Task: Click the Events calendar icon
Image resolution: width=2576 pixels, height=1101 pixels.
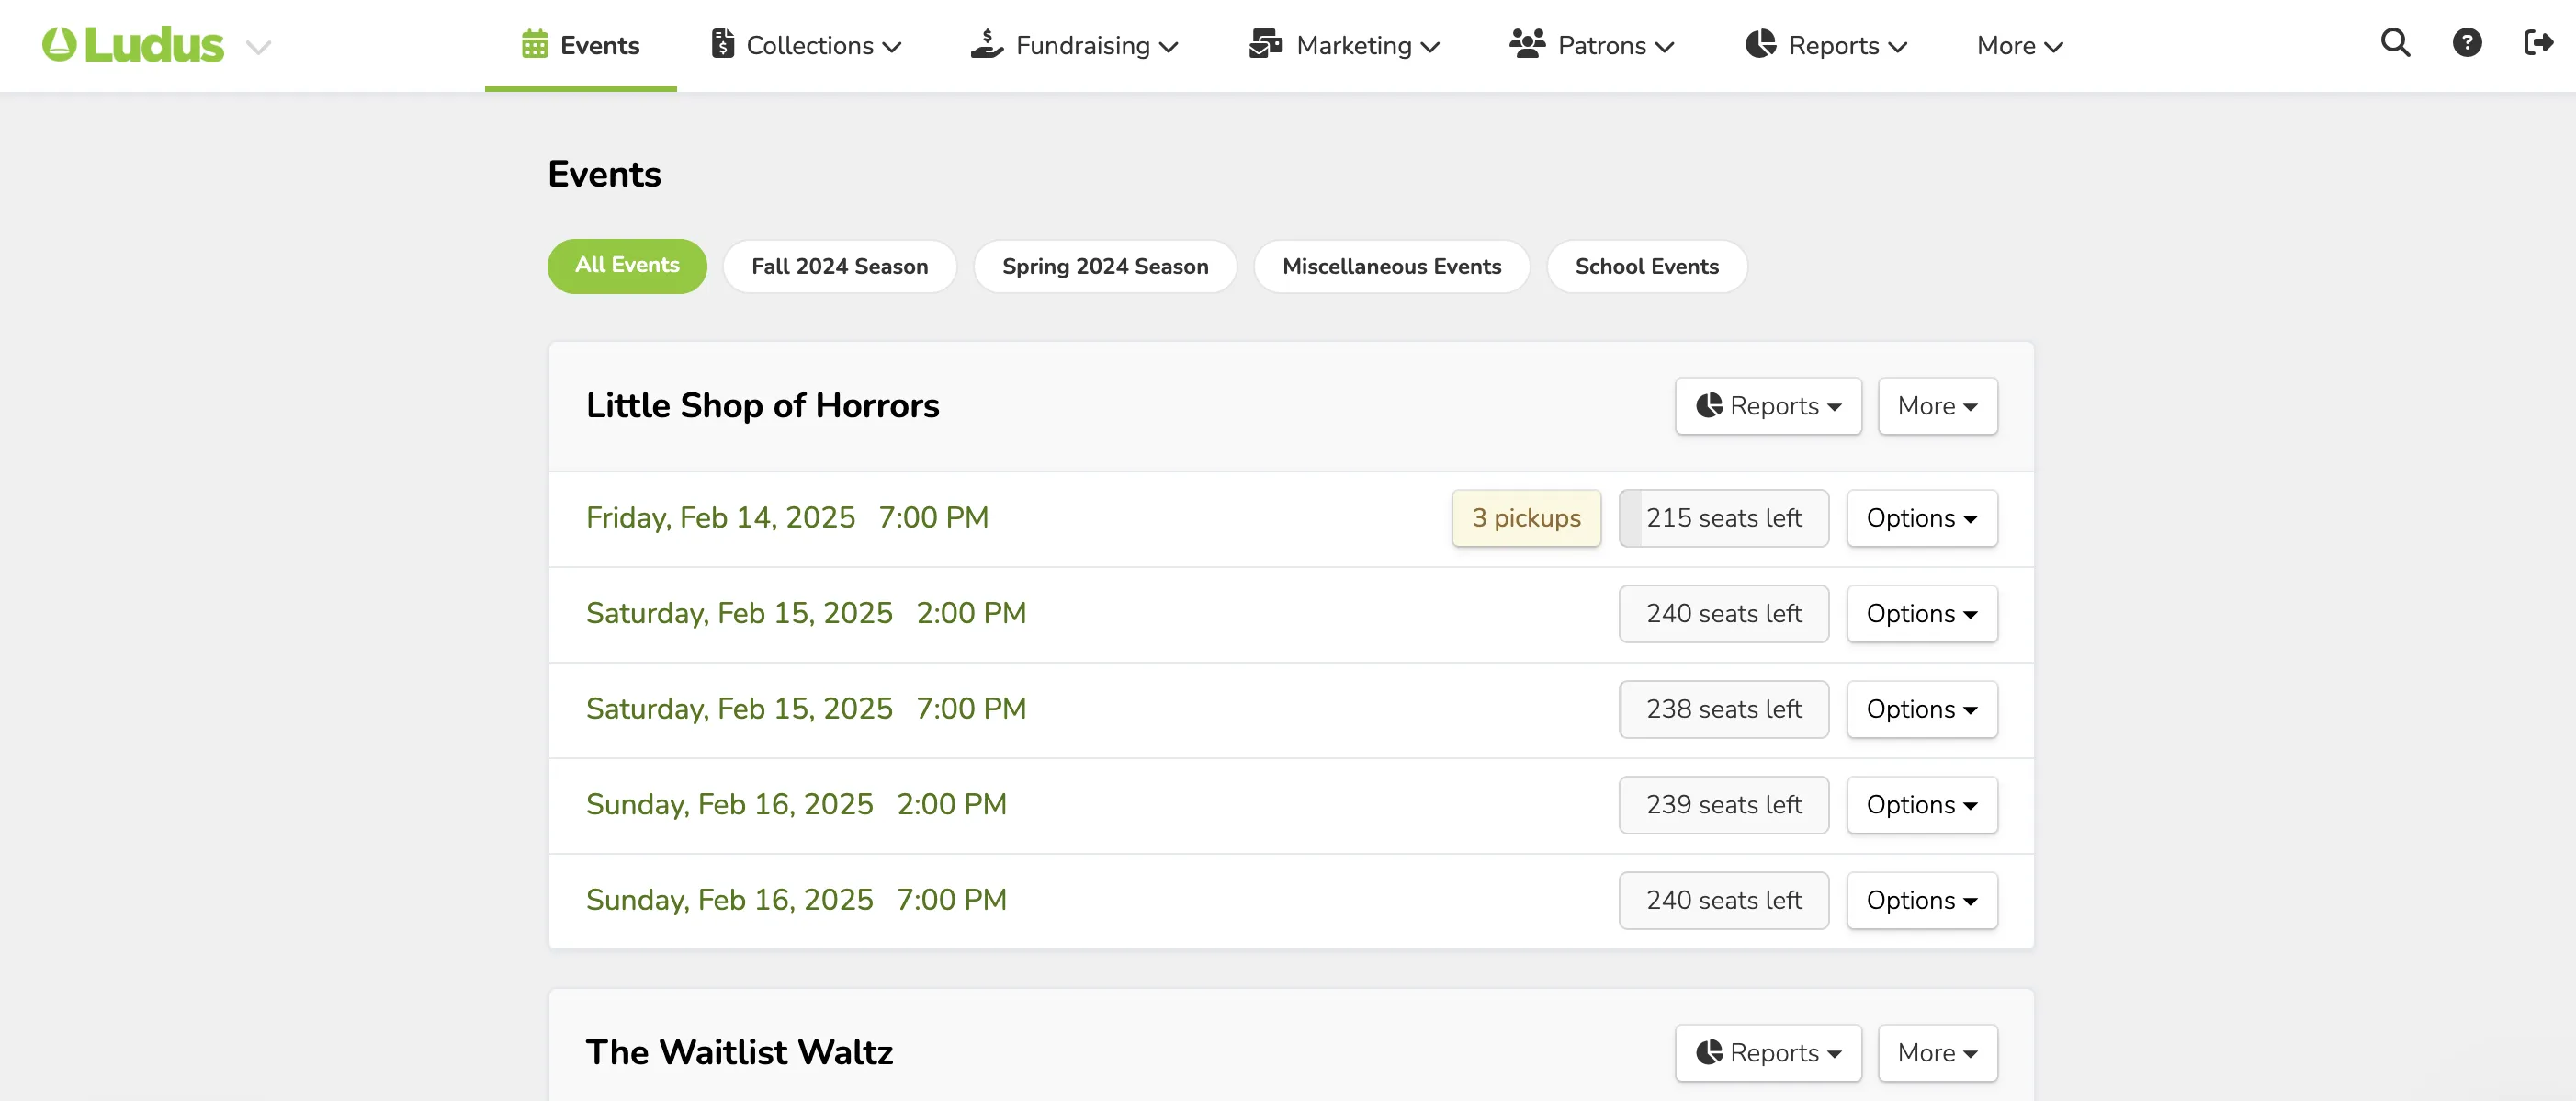Action: coord(535,45)
